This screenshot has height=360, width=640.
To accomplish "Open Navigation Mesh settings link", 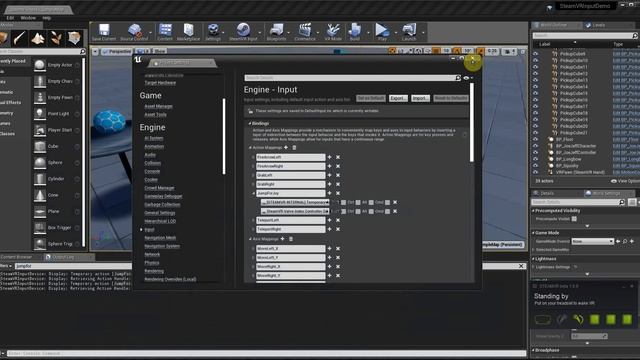I will point(160,238).
